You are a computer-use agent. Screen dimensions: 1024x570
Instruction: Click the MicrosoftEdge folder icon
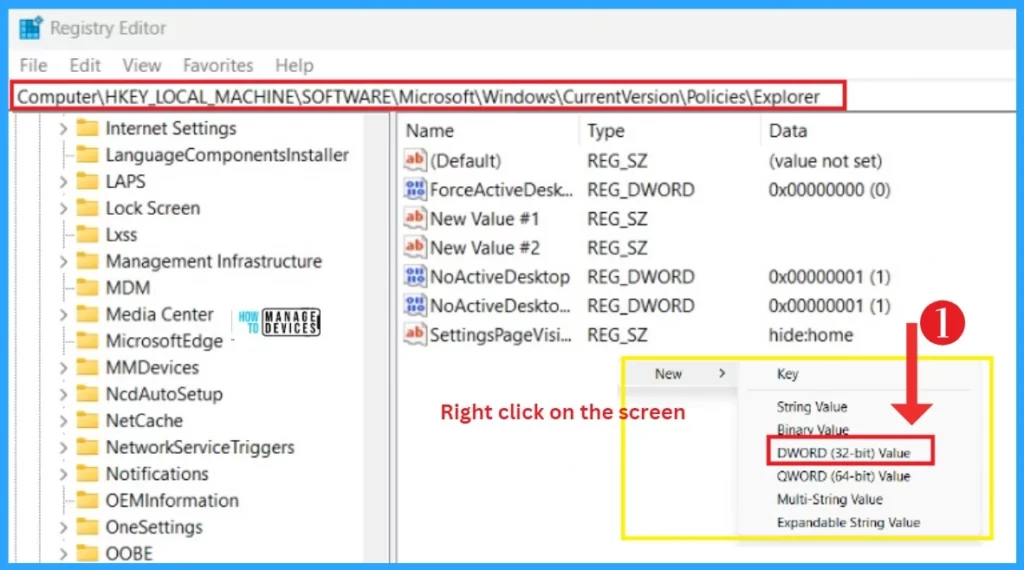pos(87,341)
